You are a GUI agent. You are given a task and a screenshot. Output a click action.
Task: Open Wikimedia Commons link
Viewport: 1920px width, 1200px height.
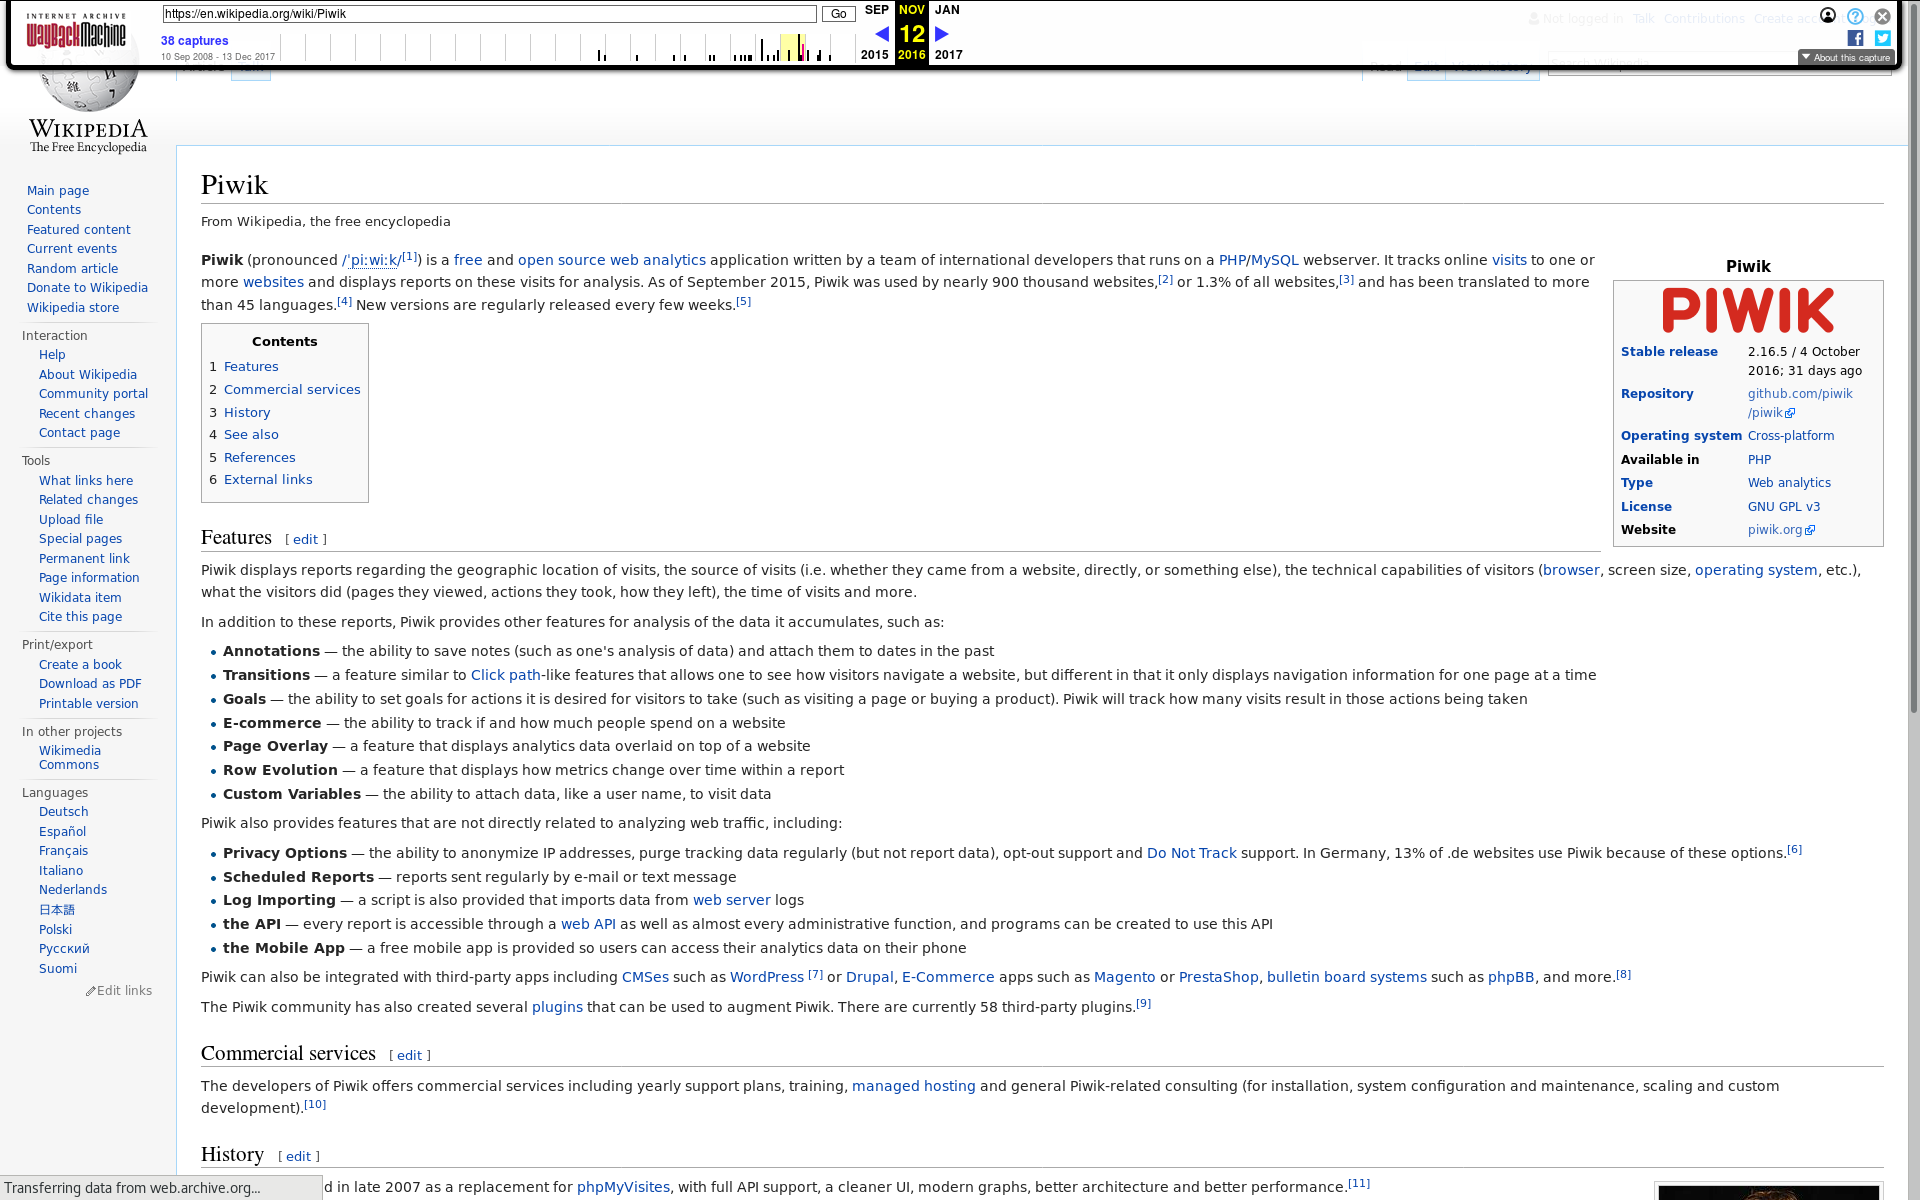[x=70, y=758]
